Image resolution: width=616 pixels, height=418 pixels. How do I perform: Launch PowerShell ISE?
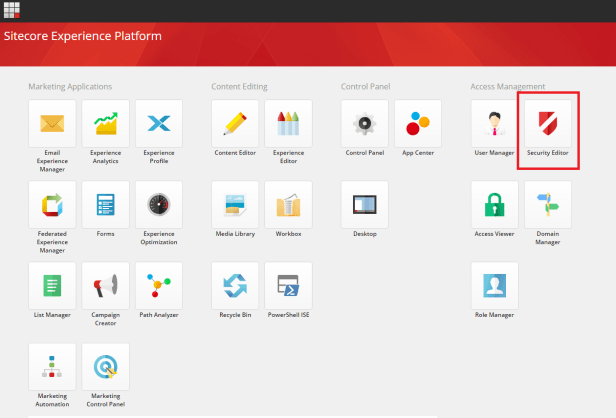288,286
